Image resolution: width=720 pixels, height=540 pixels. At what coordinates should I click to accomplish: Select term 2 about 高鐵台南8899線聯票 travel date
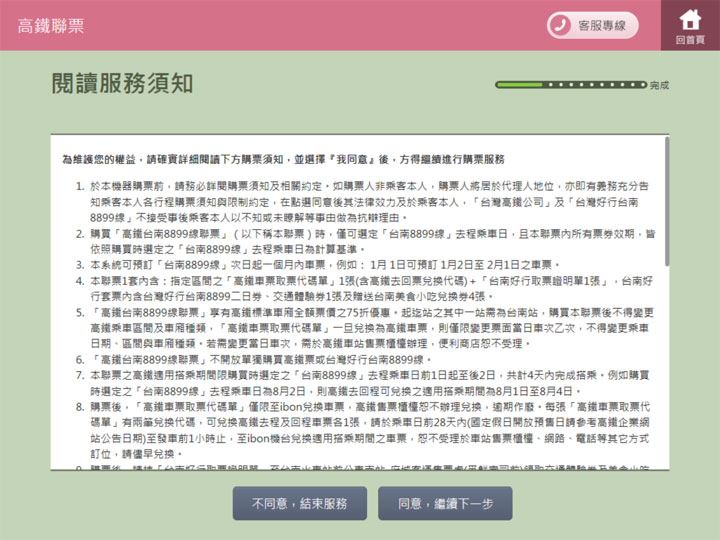pos(360,240)
